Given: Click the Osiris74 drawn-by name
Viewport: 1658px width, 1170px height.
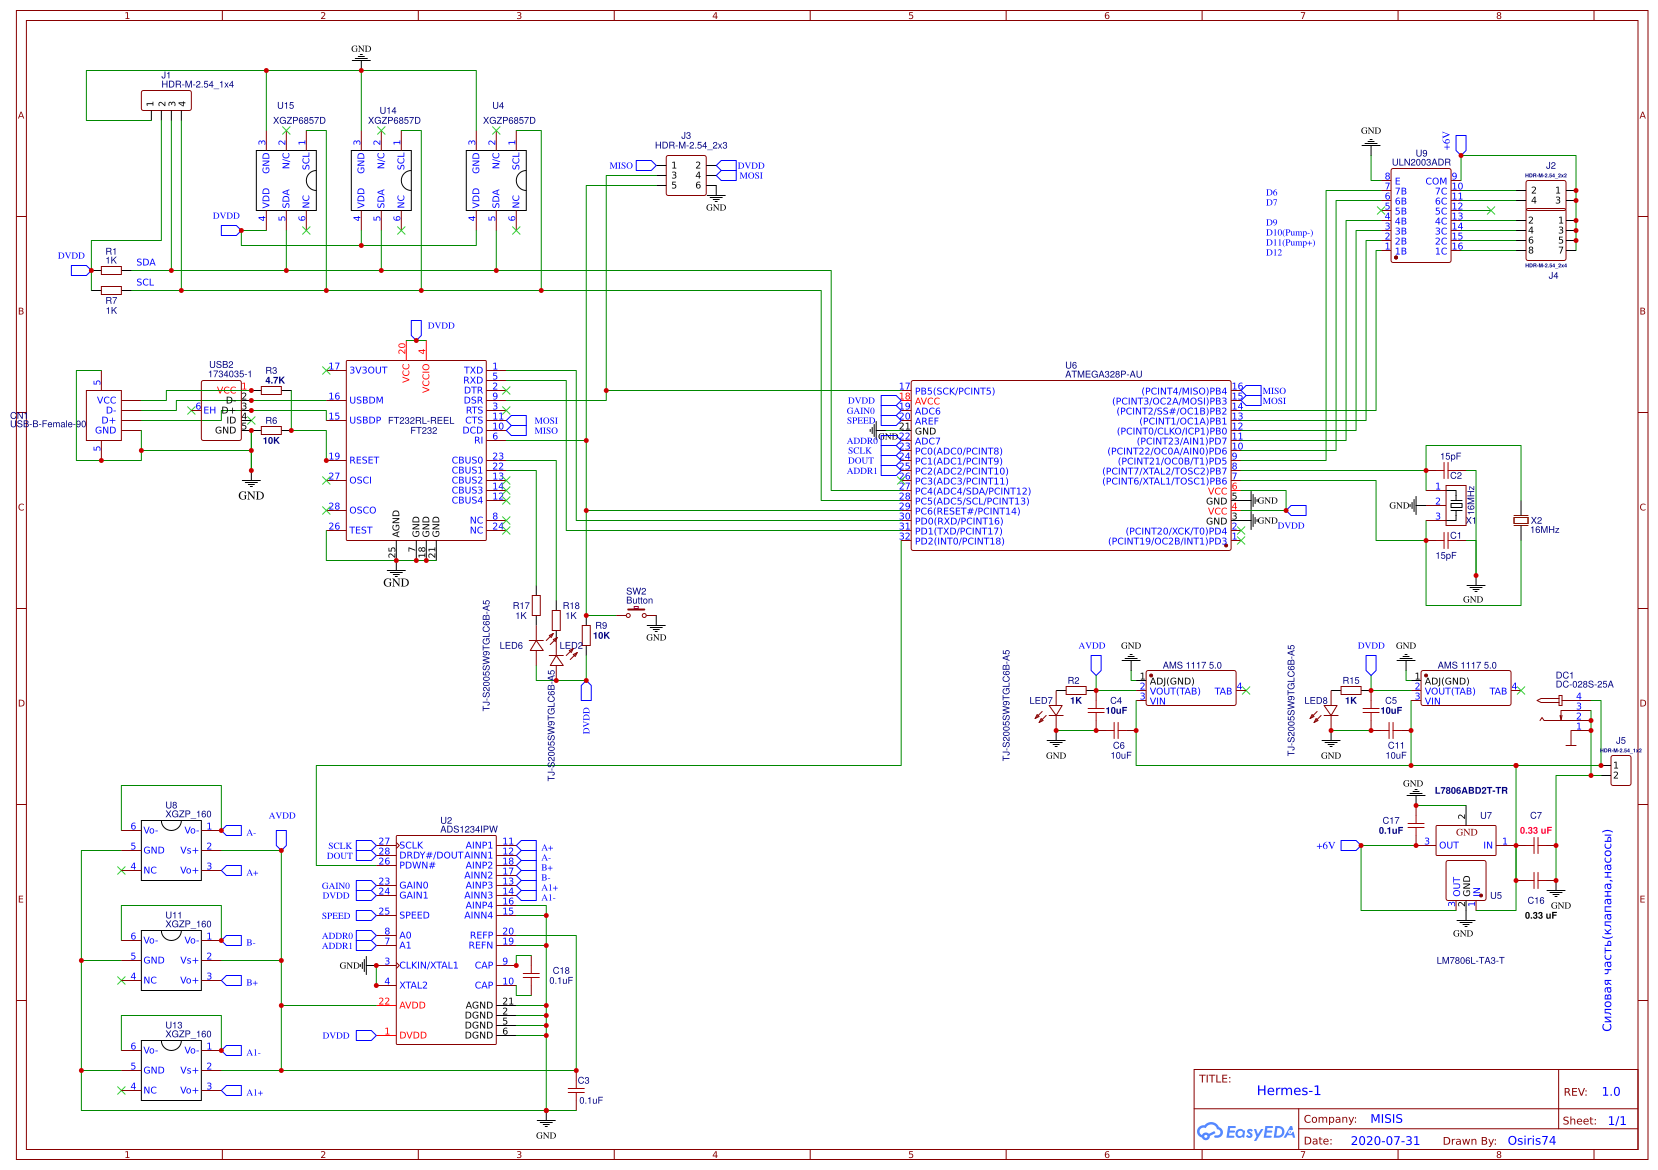Looking at the screenshot, I should click(x=1531, y=1140).
